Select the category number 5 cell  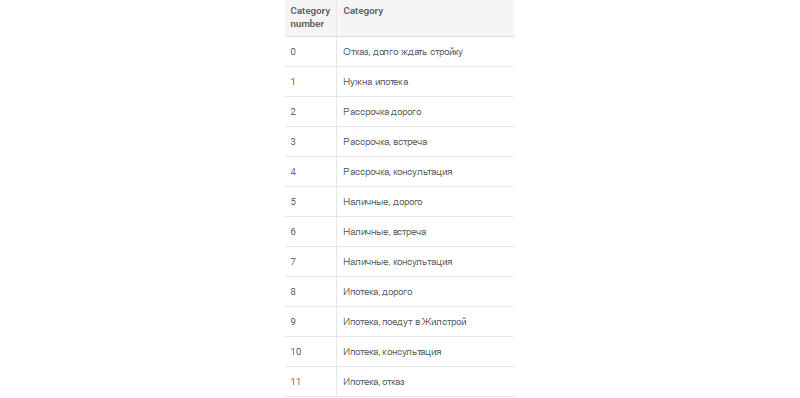tap(310, 202)
